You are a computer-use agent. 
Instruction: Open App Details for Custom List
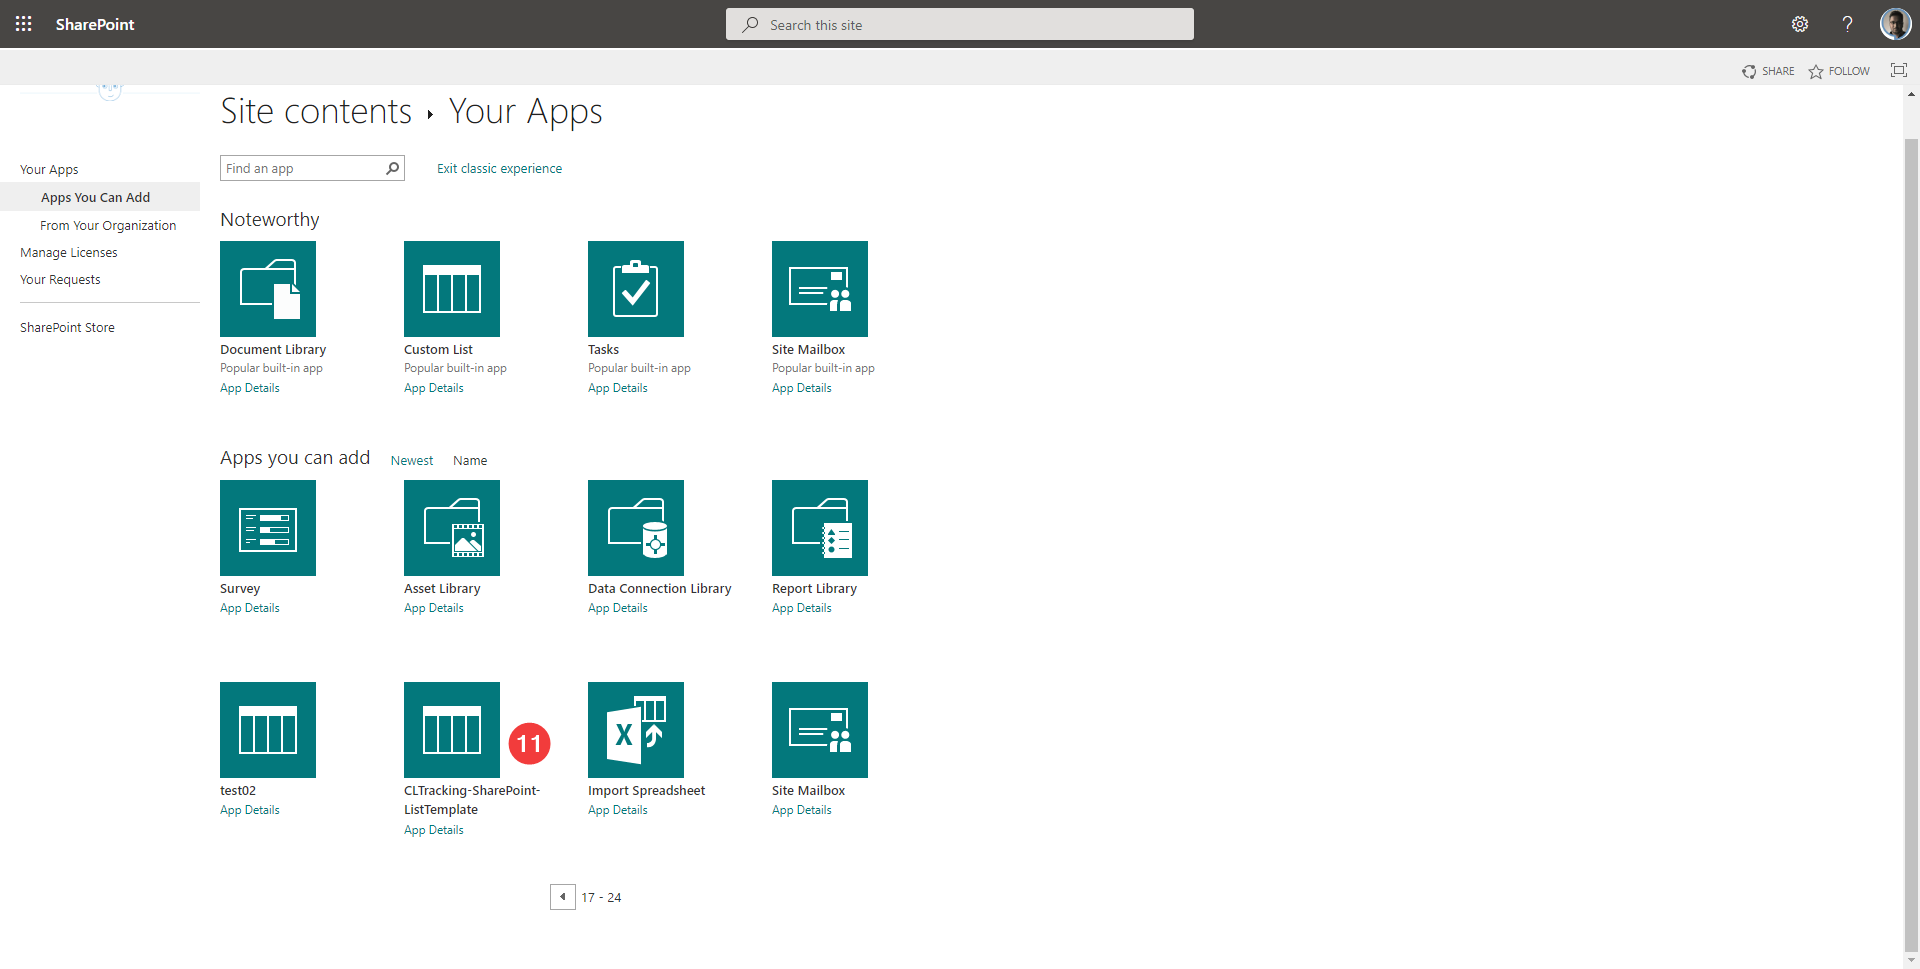coord(434,388)
